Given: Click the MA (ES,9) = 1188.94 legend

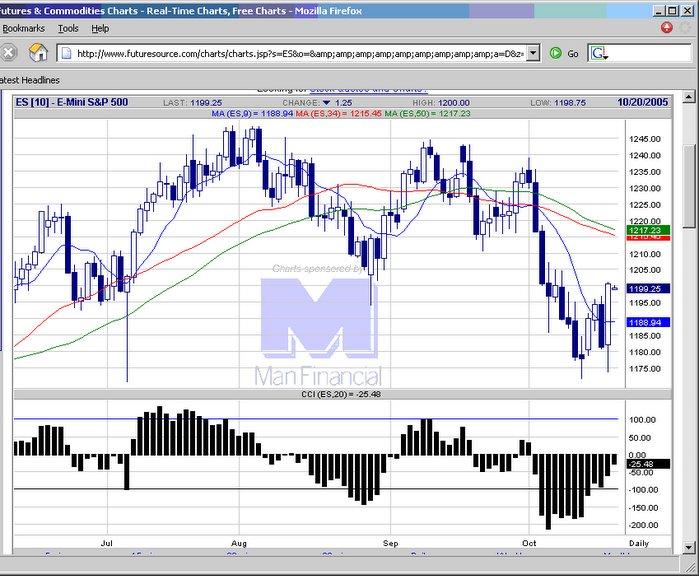Looking at the screenshot, I should (252, 114).
